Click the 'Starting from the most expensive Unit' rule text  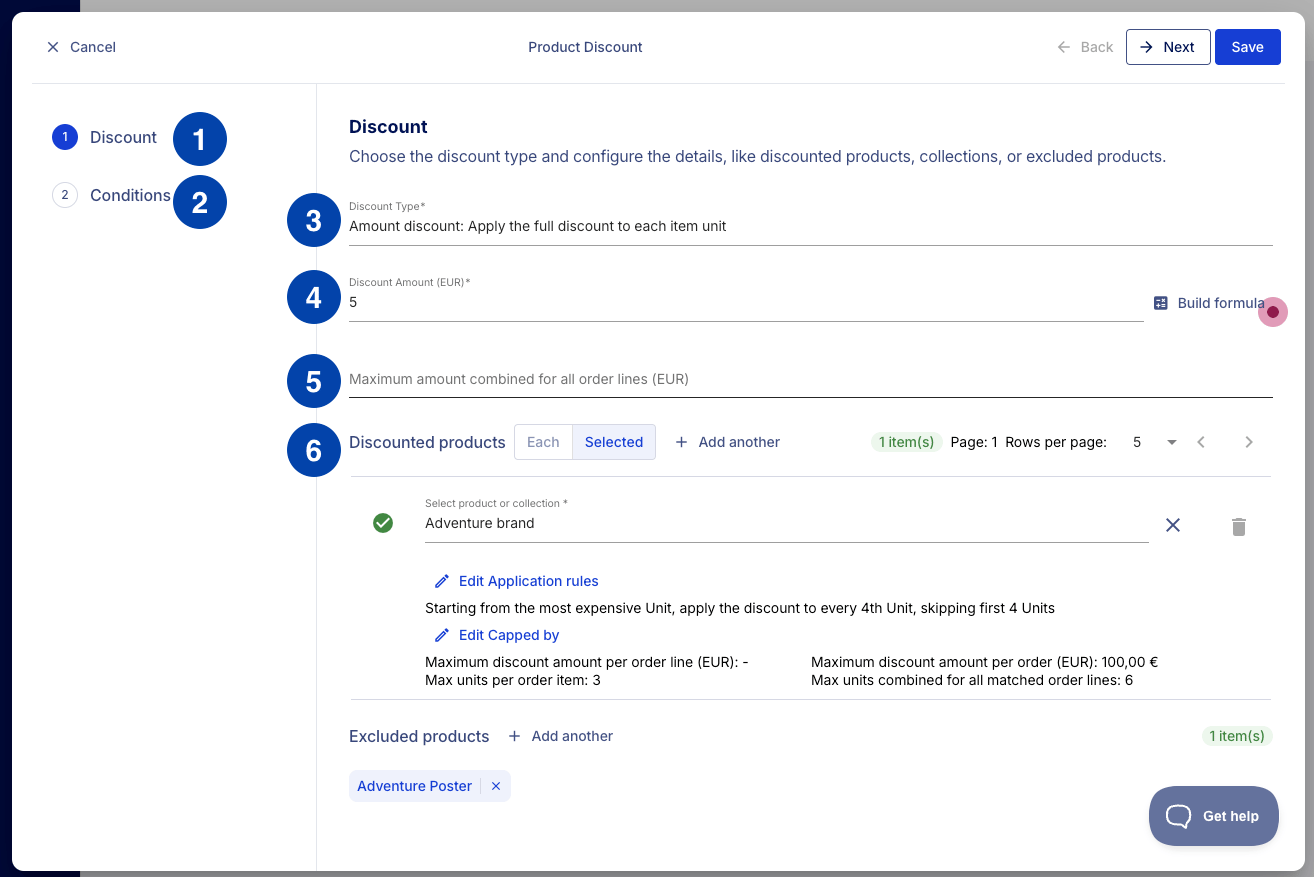tap(740, 608)
